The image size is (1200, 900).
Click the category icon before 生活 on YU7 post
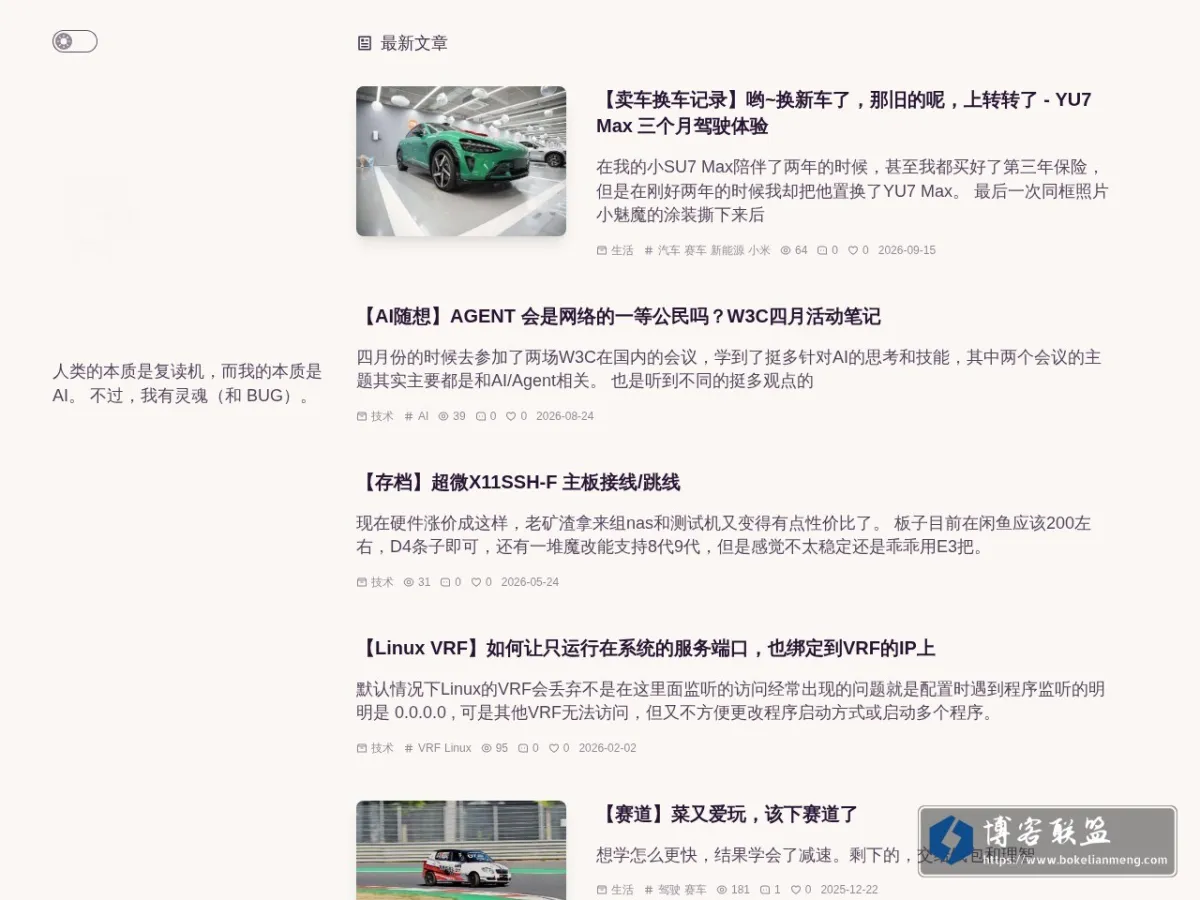(602, 251)
